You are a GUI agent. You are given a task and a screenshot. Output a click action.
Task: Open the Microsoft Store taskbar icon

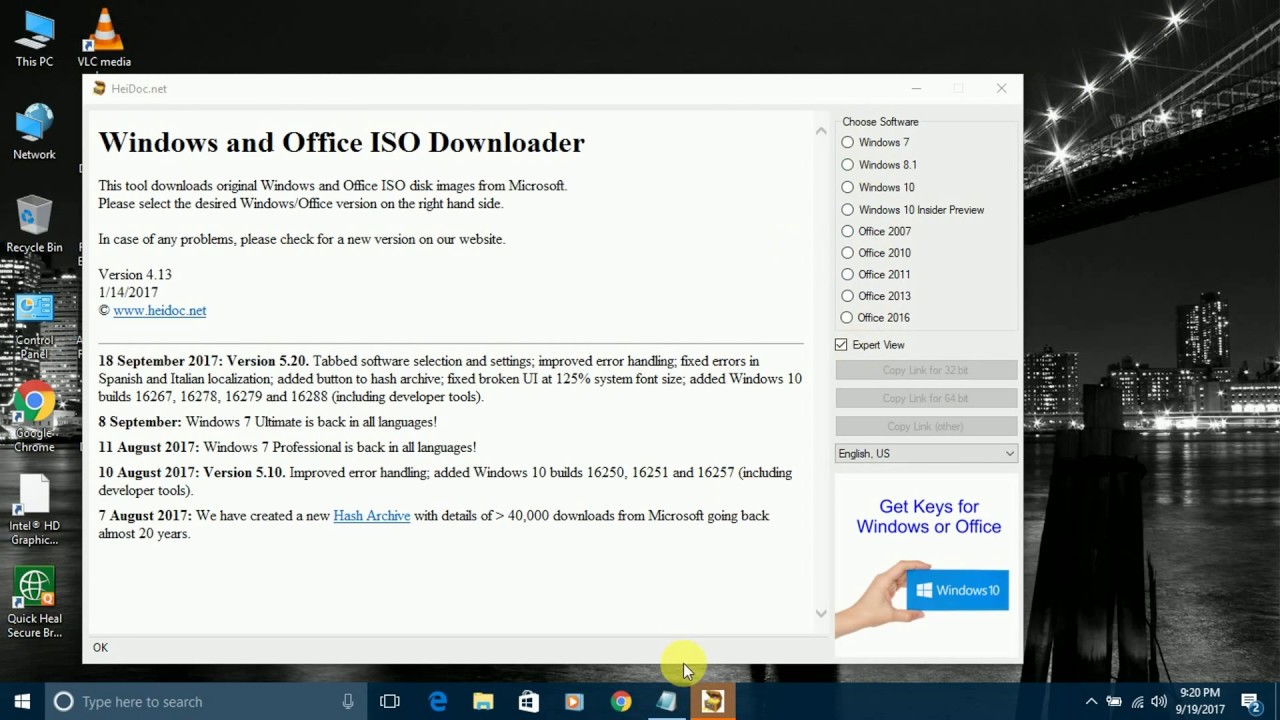[x=528, y=701]
